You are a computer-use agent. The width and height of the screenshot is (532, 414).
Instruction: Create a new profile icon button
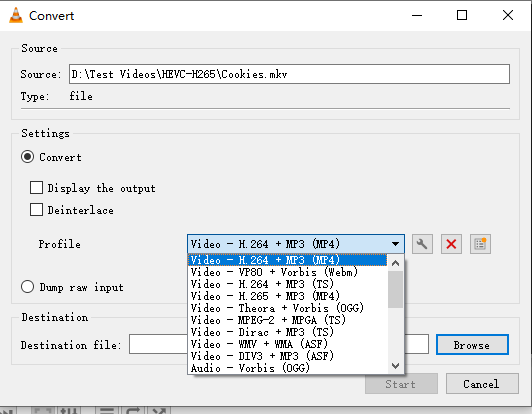pyautogui.click(x=480, y=244)
